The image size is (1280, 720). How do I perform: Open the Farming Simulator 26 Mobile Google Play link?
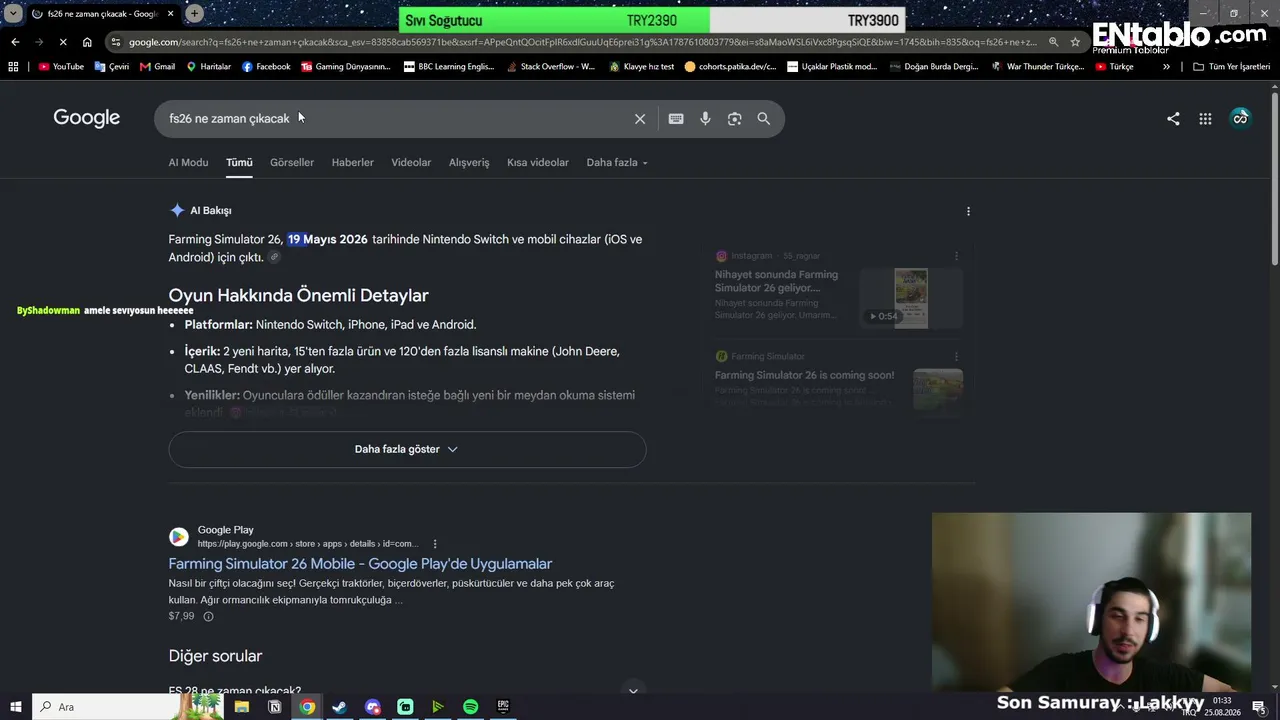(360, 564)
